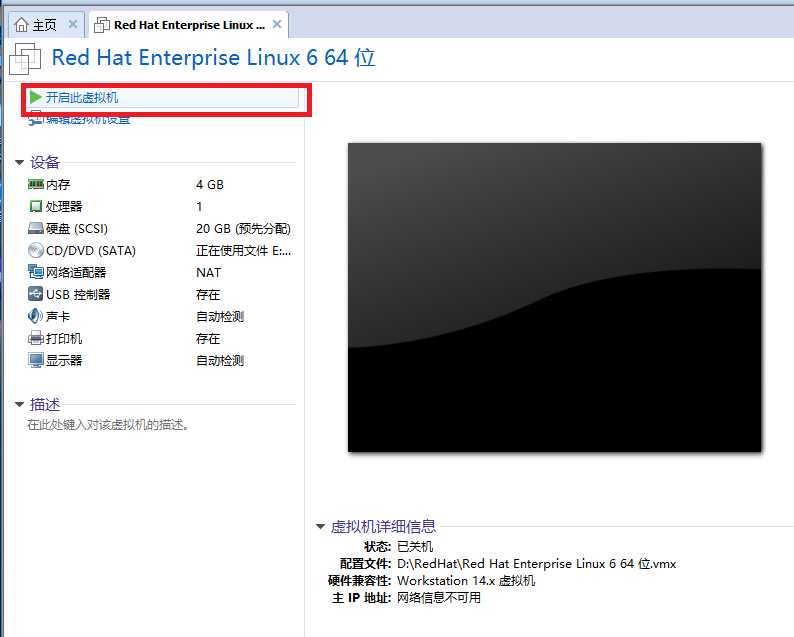Viewport: 794px width, 637px height.
Task: Click the 自动检测 value for 显示器
Action: tap(220, 361)
